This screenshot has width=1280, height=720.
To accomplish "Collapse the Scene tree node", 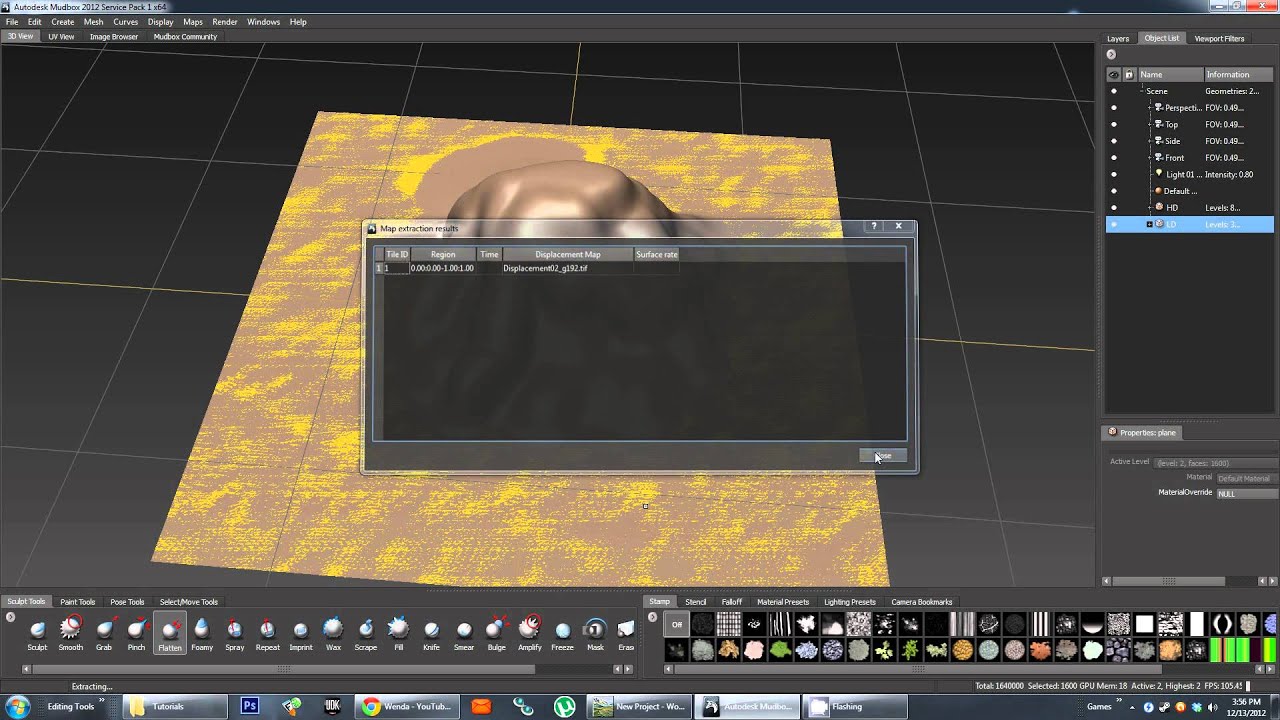I will 1141,91.
